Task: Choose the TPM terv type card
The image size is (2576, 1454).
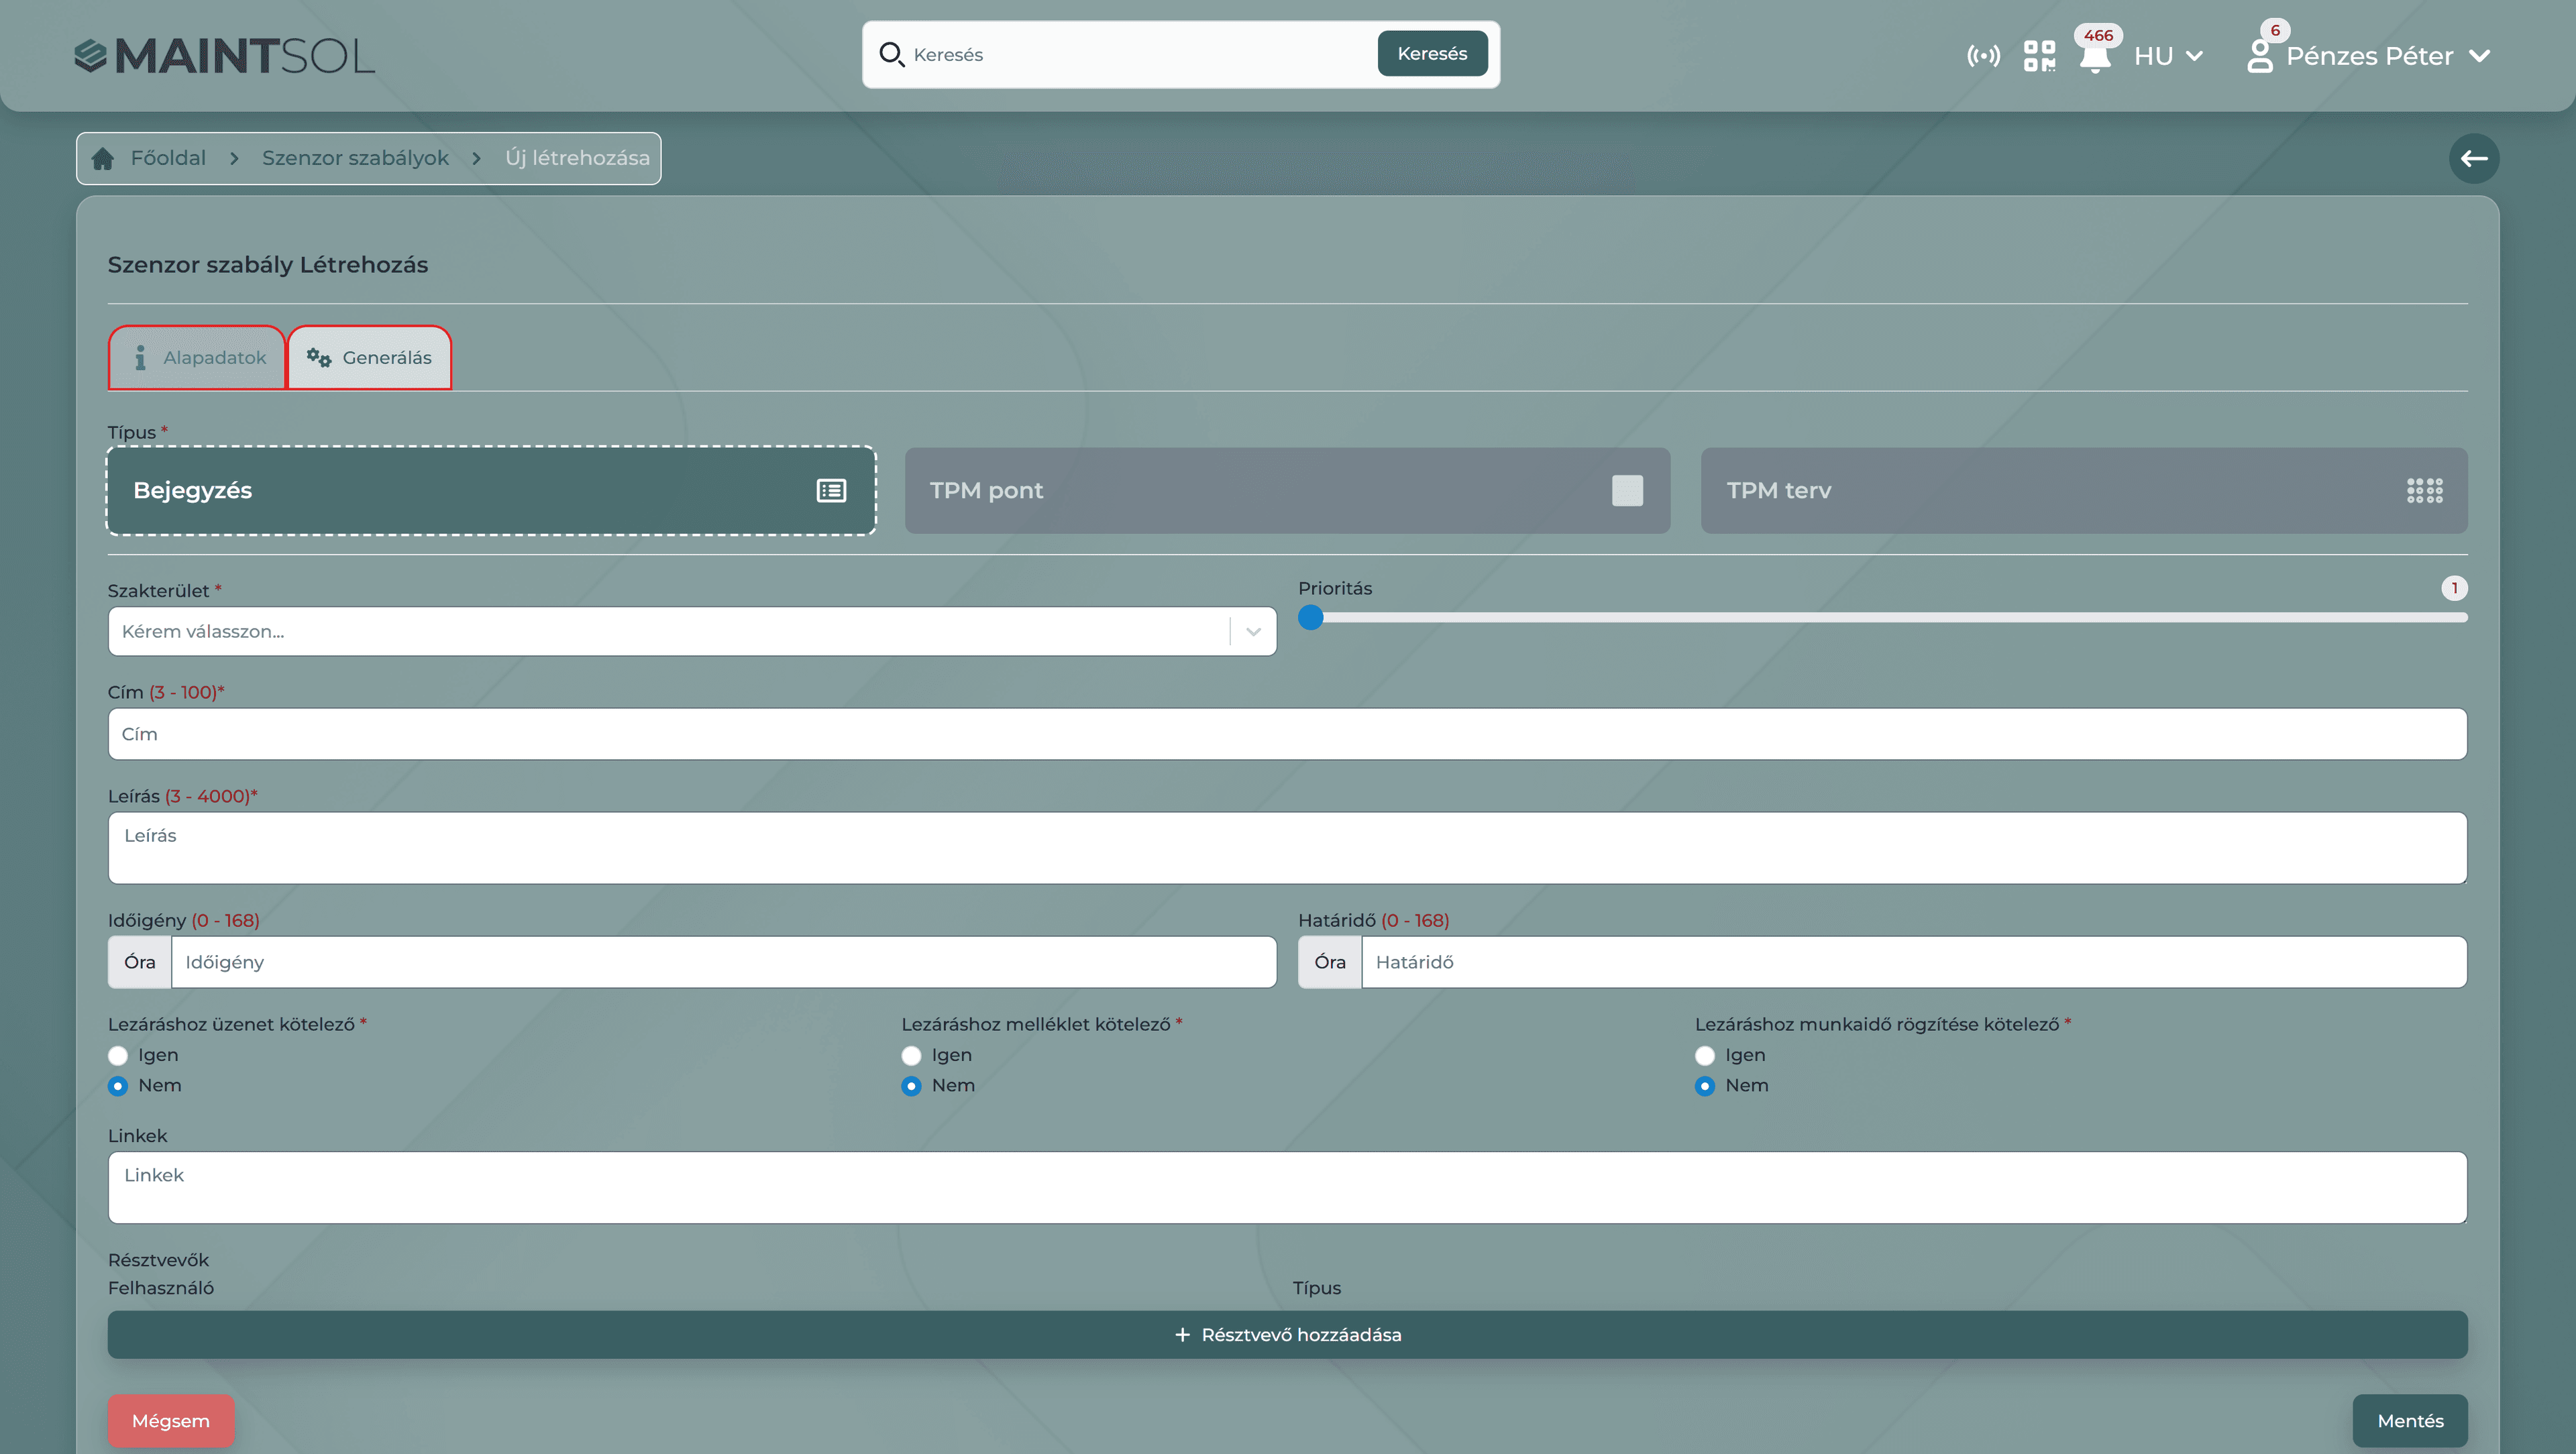Action: tap(2084, 491)
